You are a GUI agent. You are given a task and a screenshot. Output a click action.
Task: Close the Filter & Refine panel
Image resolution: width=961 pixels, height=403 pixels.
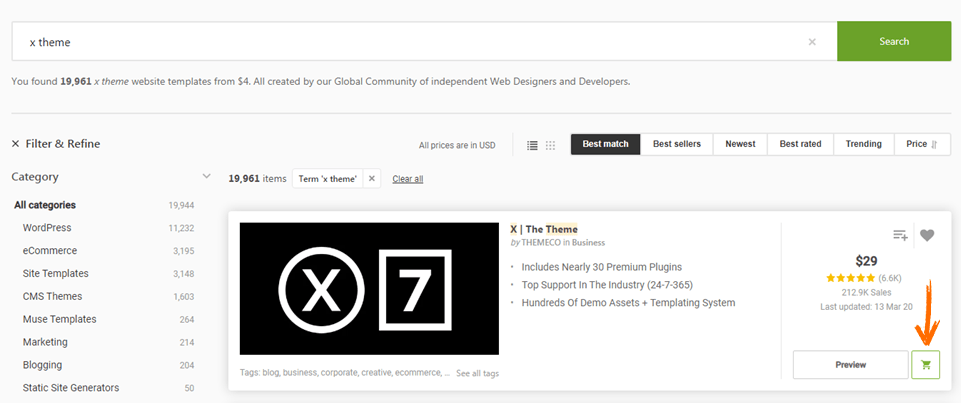[16, 144]
